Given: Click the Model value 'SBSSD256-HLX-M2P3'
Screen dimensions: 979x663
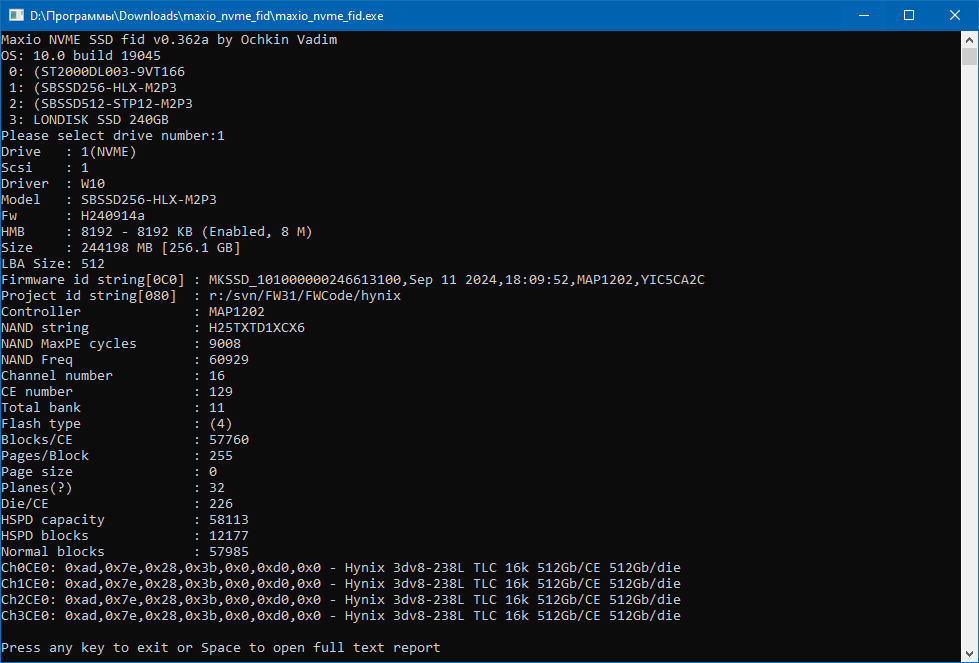Looking at the screenshot, I should pos(149,200).
